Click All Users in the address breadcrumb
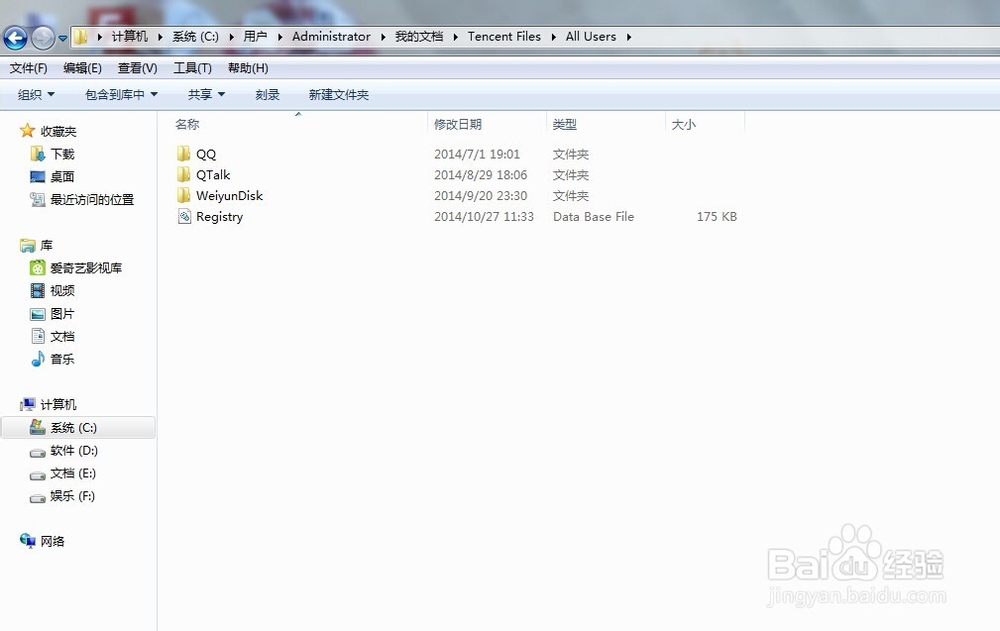 591,36
